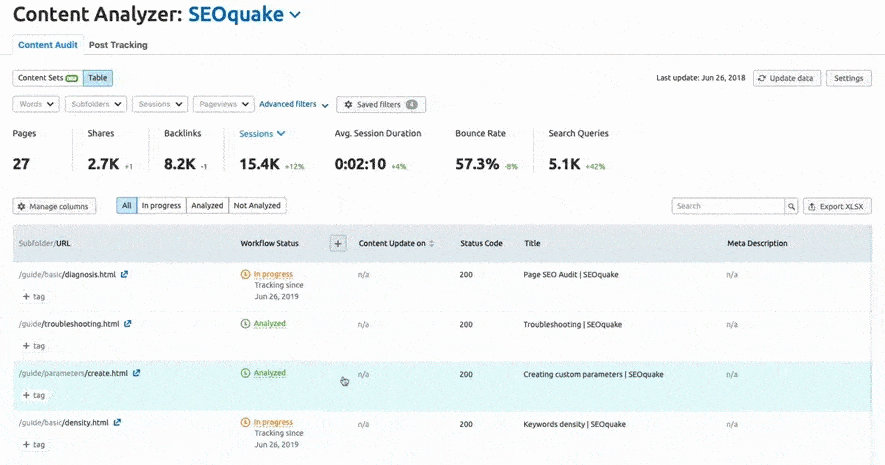Open the Subfolders filter dropdown
Image resolution: width=885 pixels, height=465 pixels.
coord(96,104)
